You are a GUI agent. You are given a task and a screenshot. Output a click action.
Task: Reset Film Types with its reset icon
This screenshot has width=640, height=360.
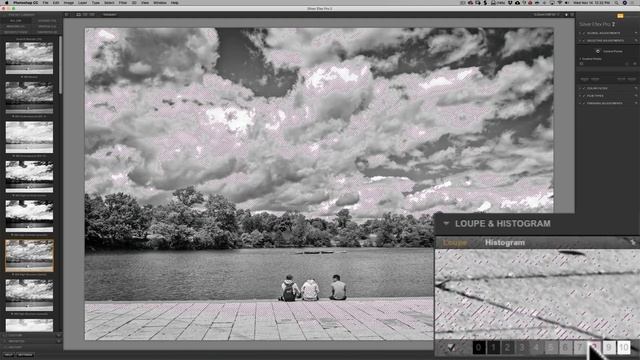point(636,96)
